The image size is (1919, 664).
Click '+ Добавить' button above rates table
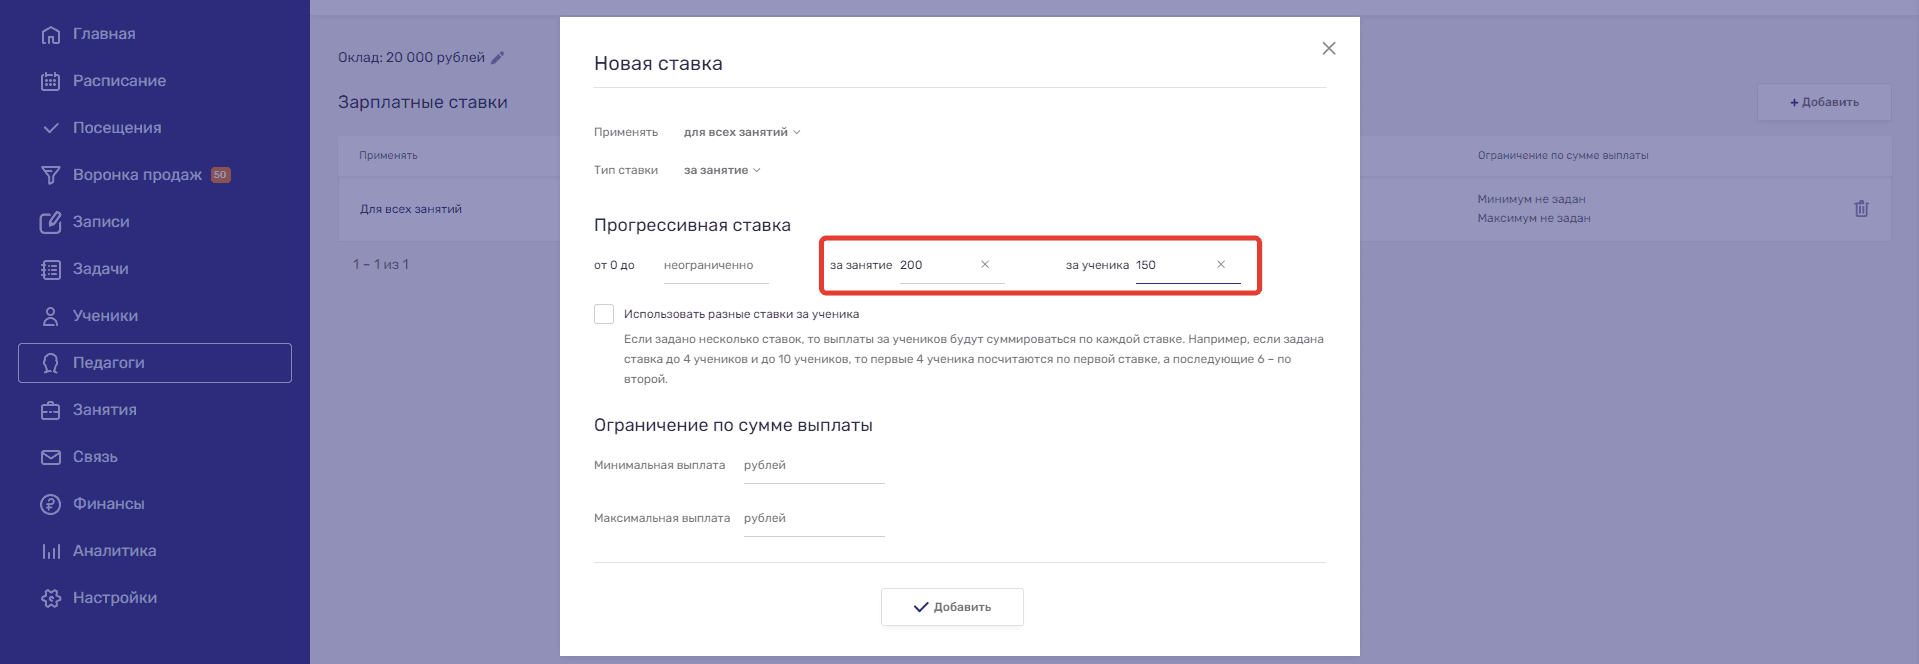point(1823,102)
